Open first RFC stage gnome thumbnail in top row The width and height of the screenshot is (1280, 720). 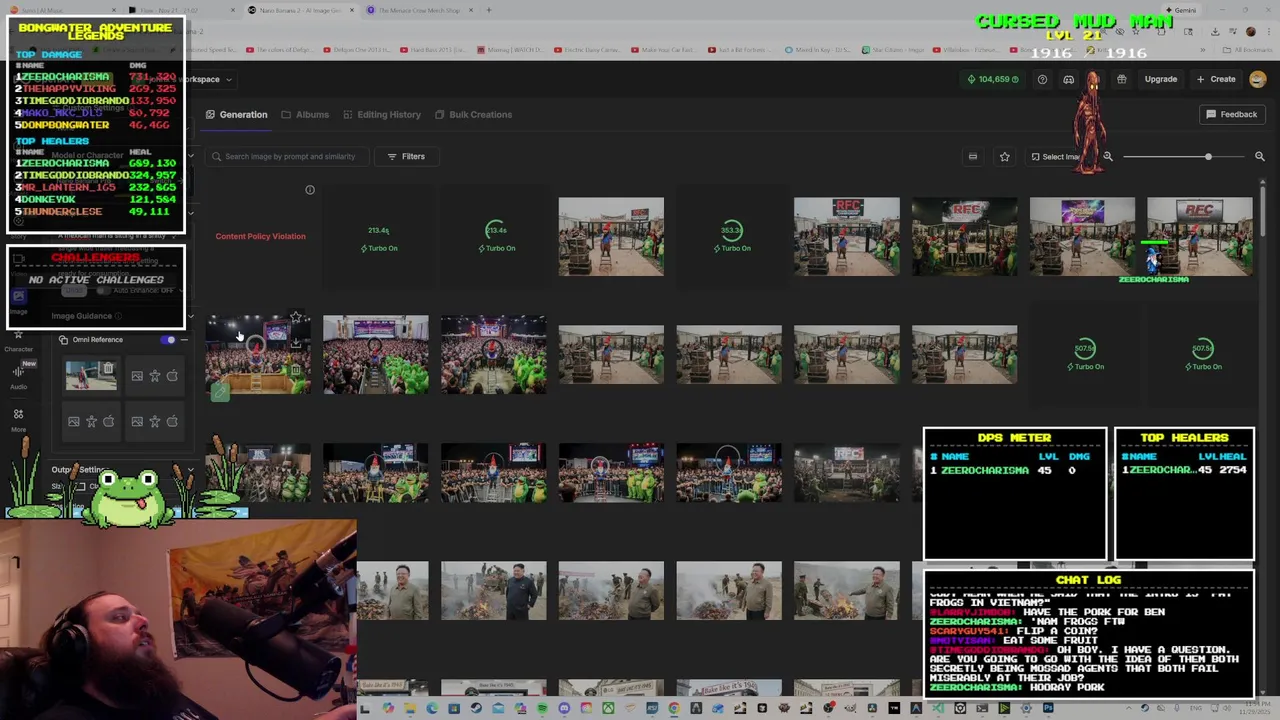(611, 236)
